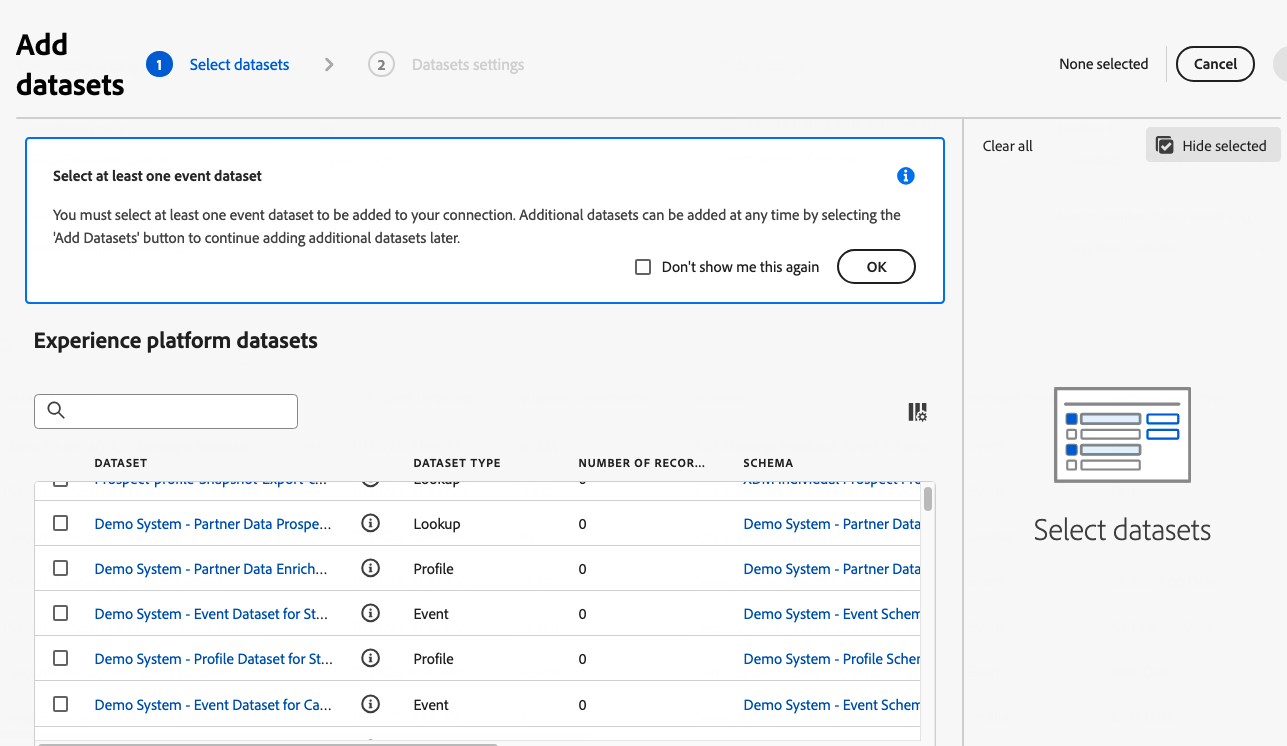This screenshot has width=1287, height=746.
Task: Show info for Event Dataset for Ca... row
Action: (371, 705)
